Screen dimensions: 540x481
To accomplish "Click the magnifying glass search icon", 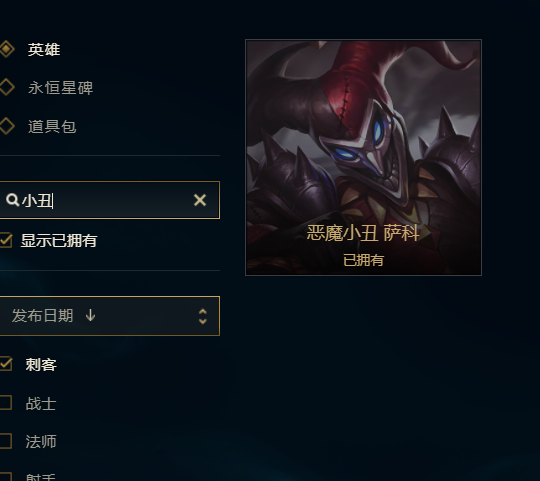I will pyautogui.click(x=12, y=200).
